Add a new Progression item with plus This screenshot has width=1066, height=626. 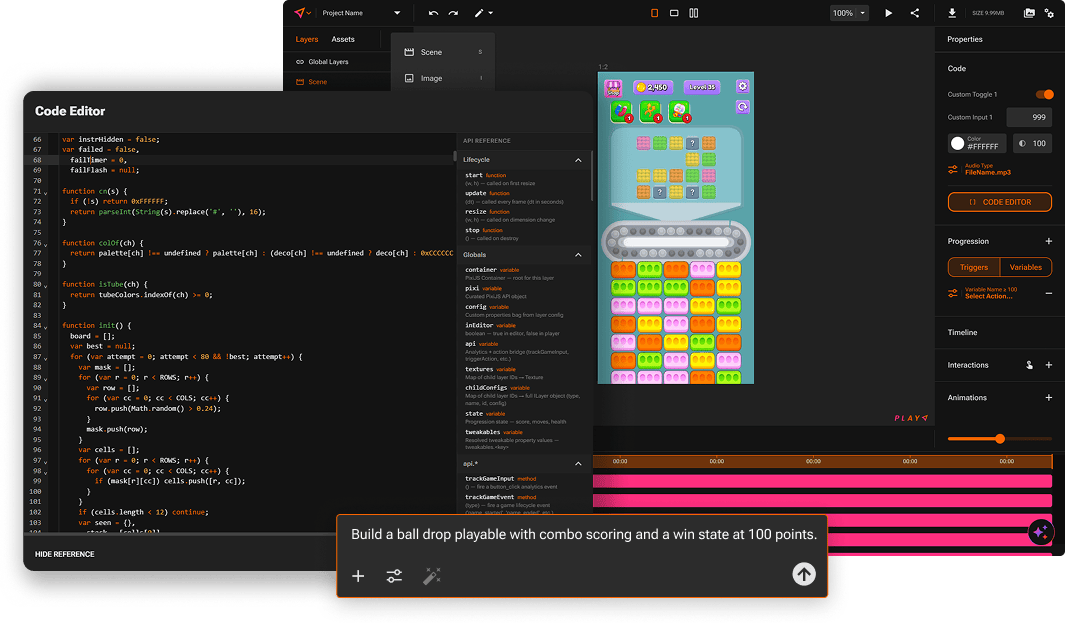tap(1048, 241)
